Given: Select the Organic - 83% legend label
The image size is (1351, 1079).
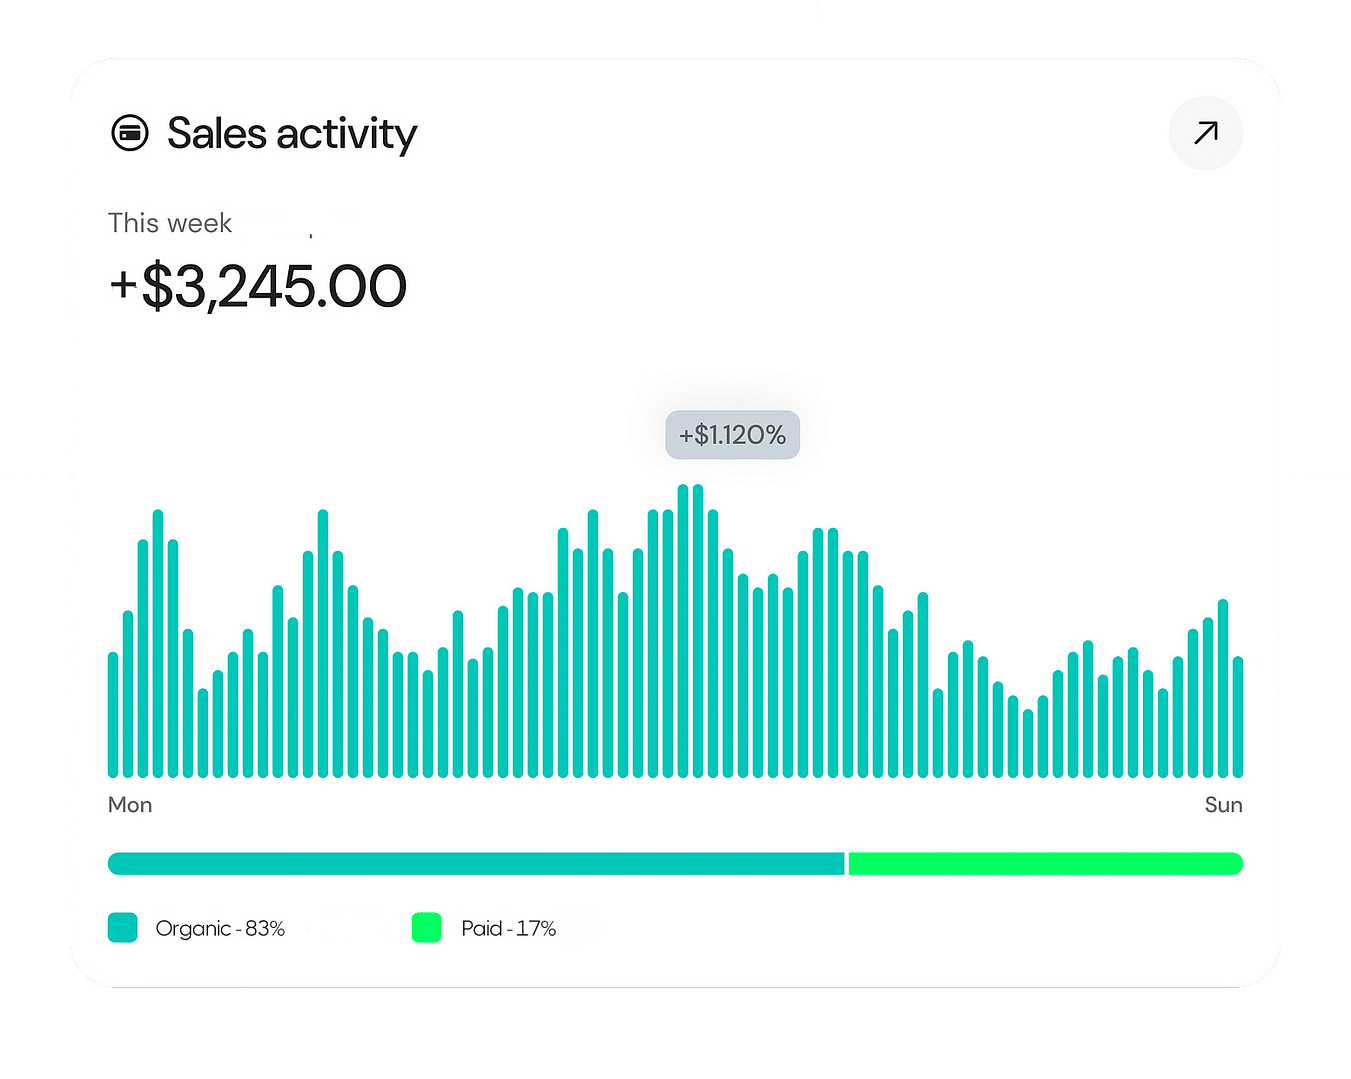Looking at the screenshot, I should pos(220,929).
